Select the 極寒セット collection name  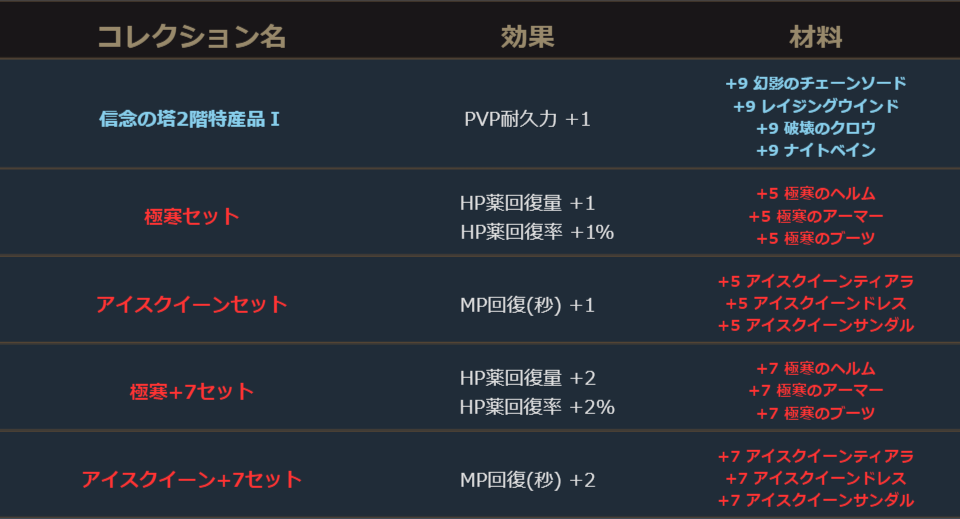click(x=191, y=216)
